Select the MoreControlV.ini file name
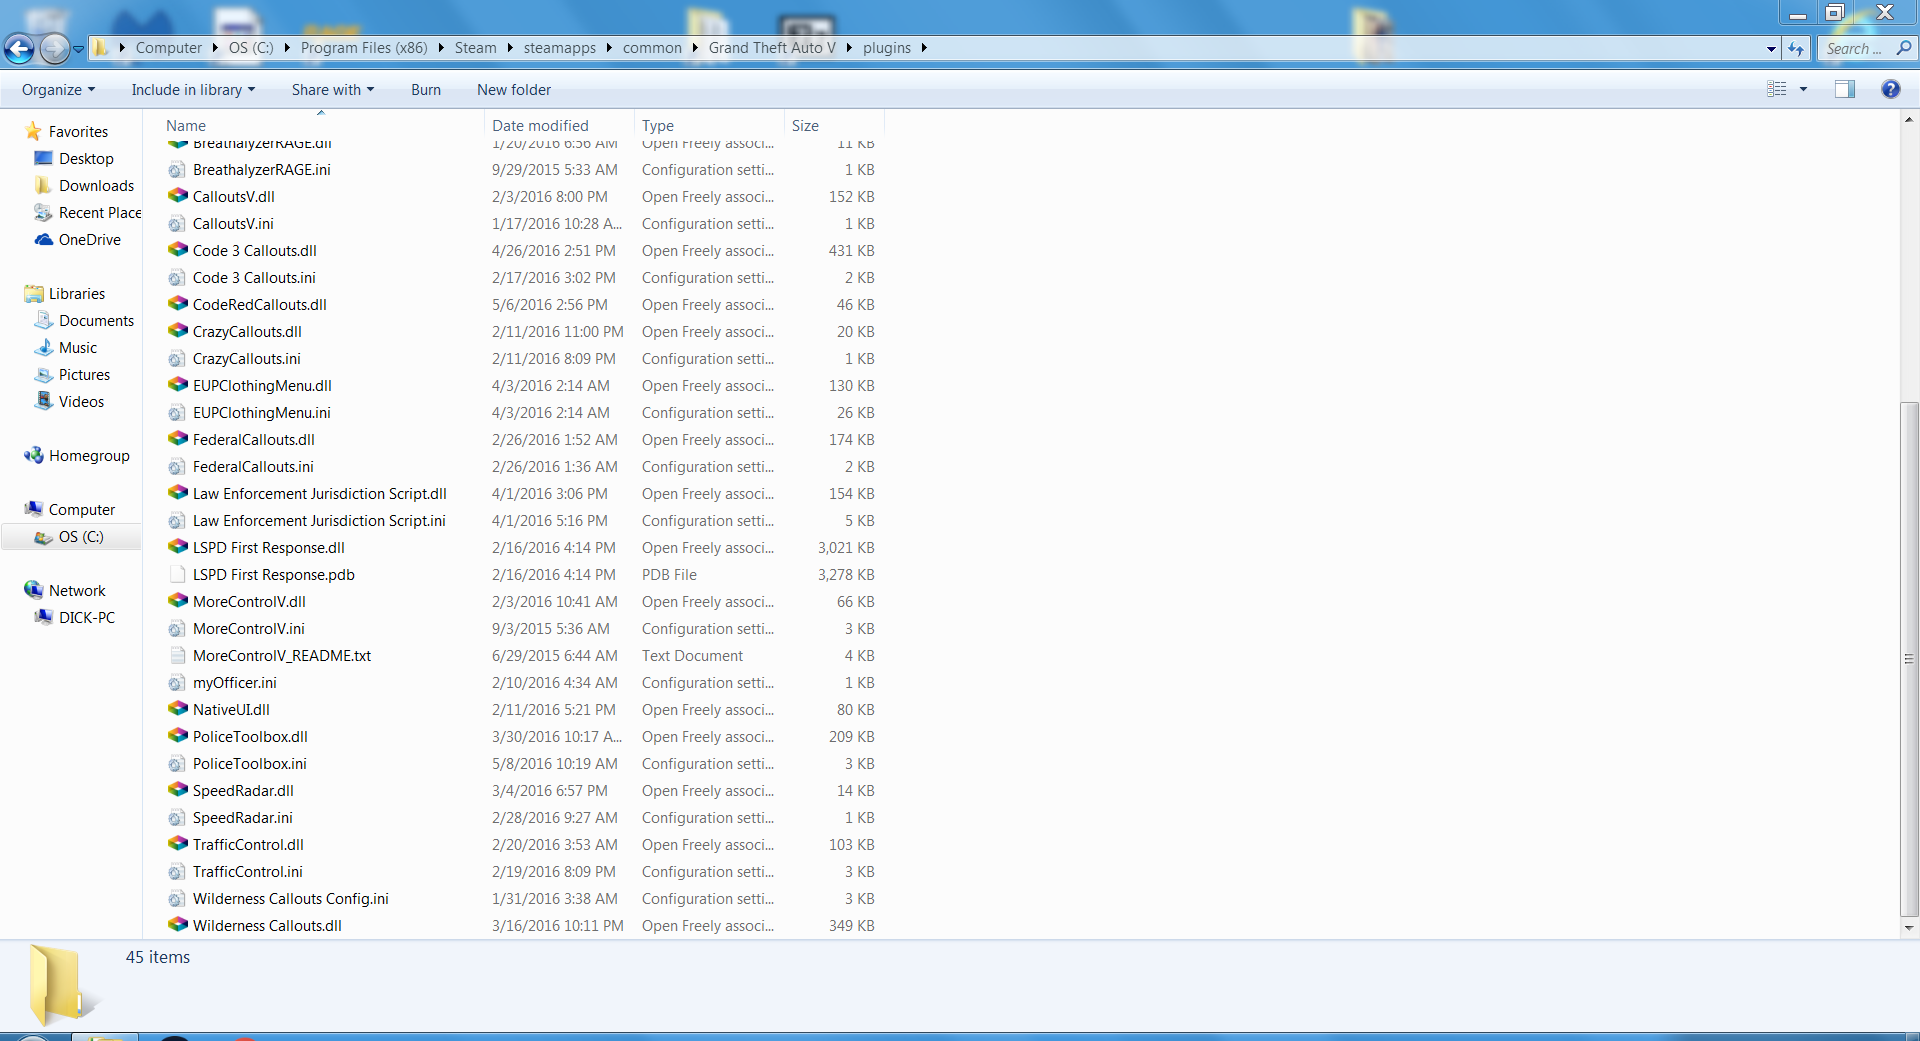Viewport: 1920px width, 1041px height. click(x=249, y=629)
